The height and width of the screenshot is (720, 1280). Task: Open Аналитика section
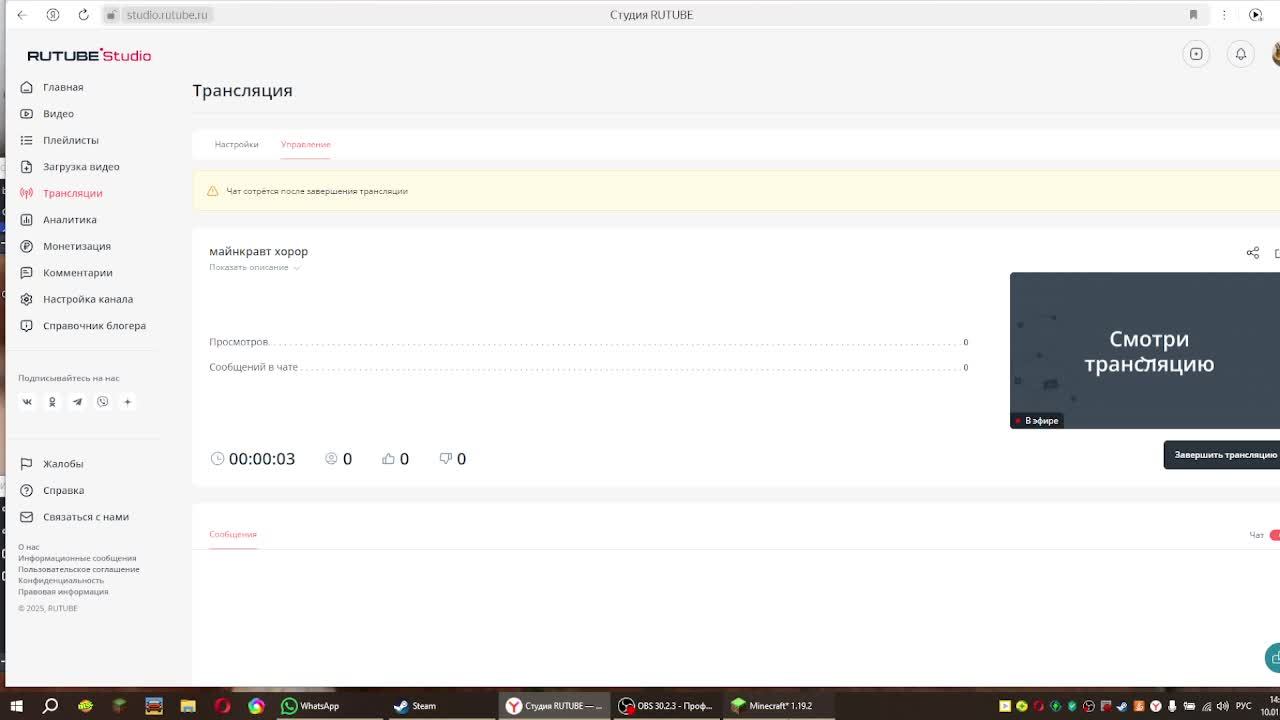pos(69,220)
